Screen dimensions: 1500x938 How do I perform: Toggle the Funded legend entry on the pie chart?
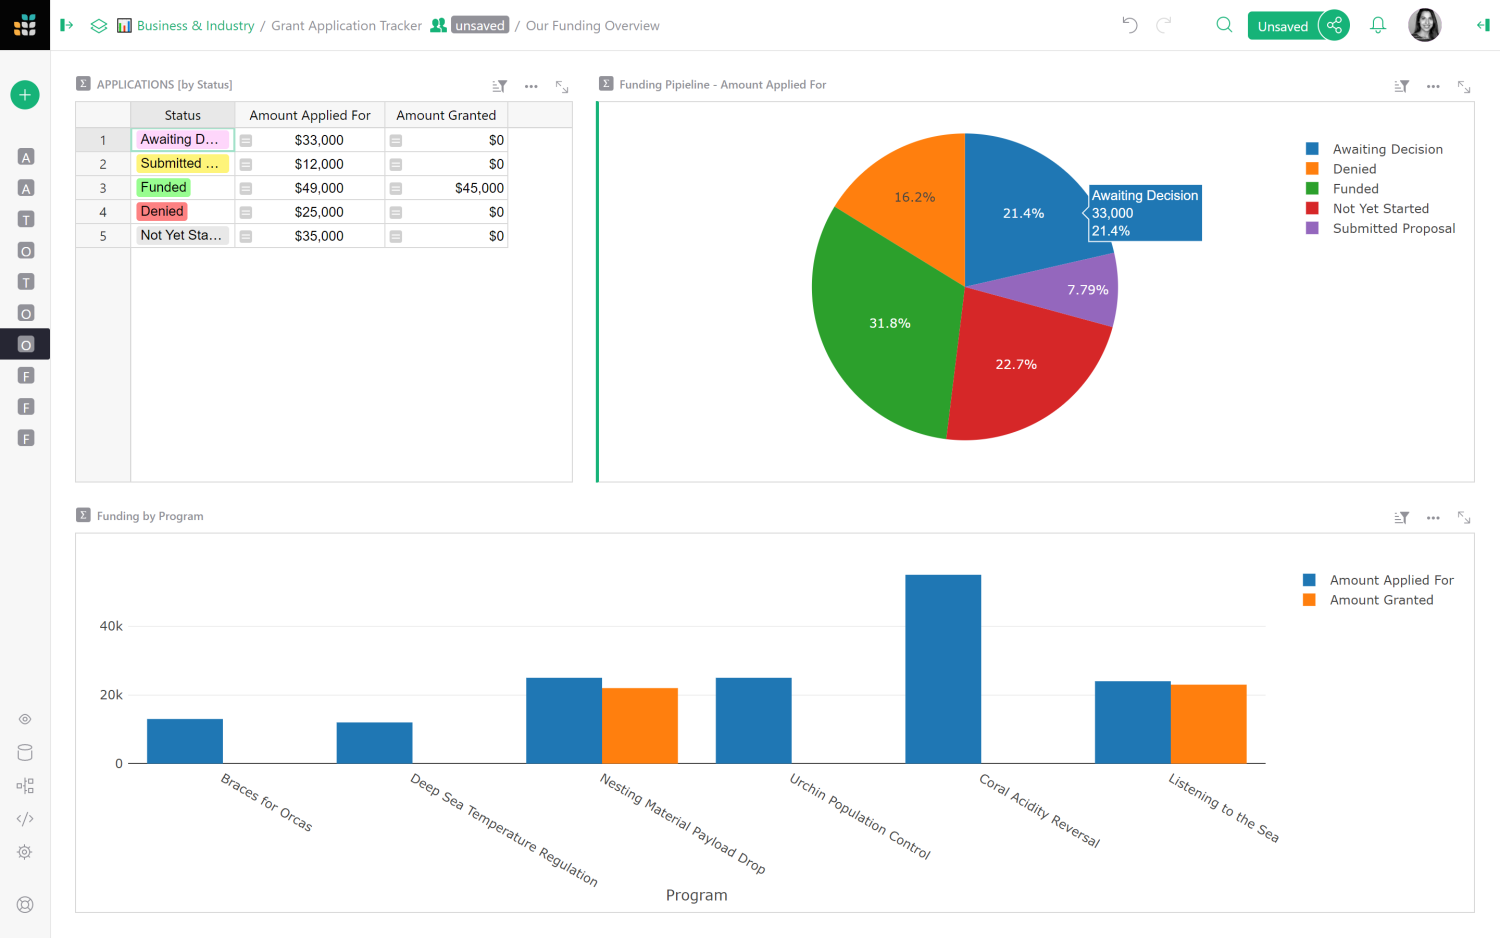coord(1355,188)
